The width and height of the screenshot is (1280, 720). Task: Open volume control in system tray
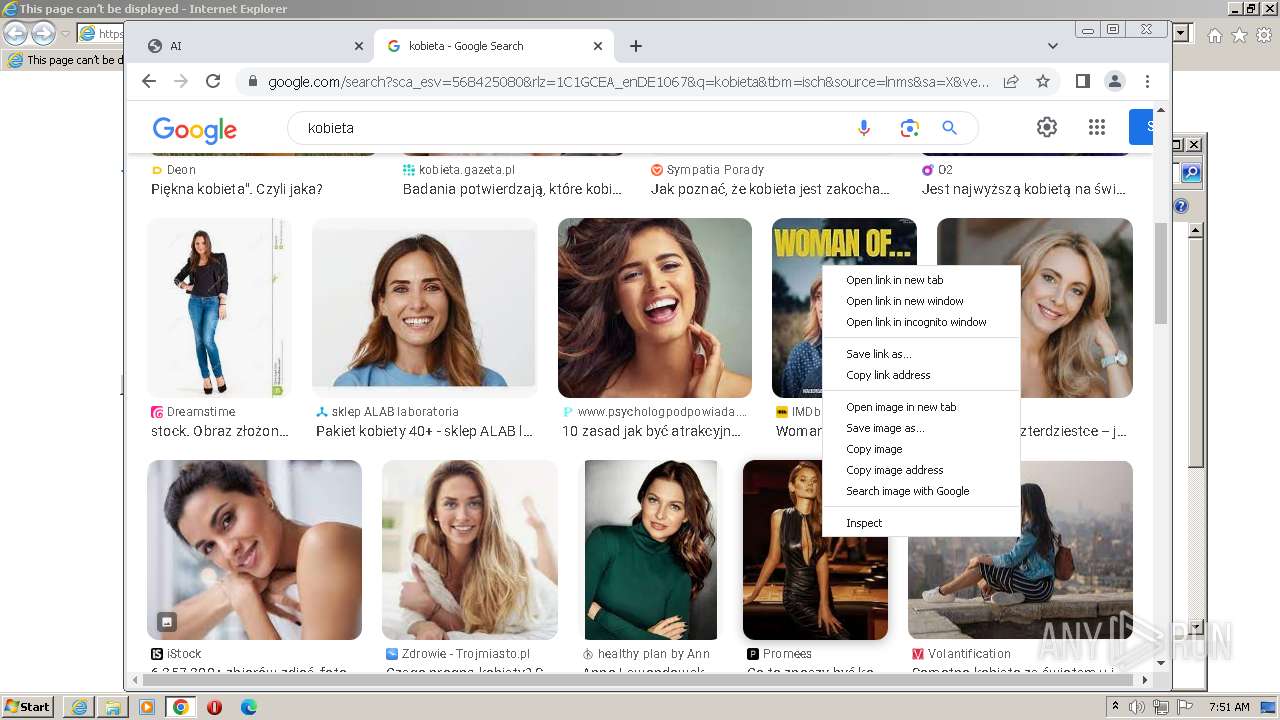tap(1137, 707)
